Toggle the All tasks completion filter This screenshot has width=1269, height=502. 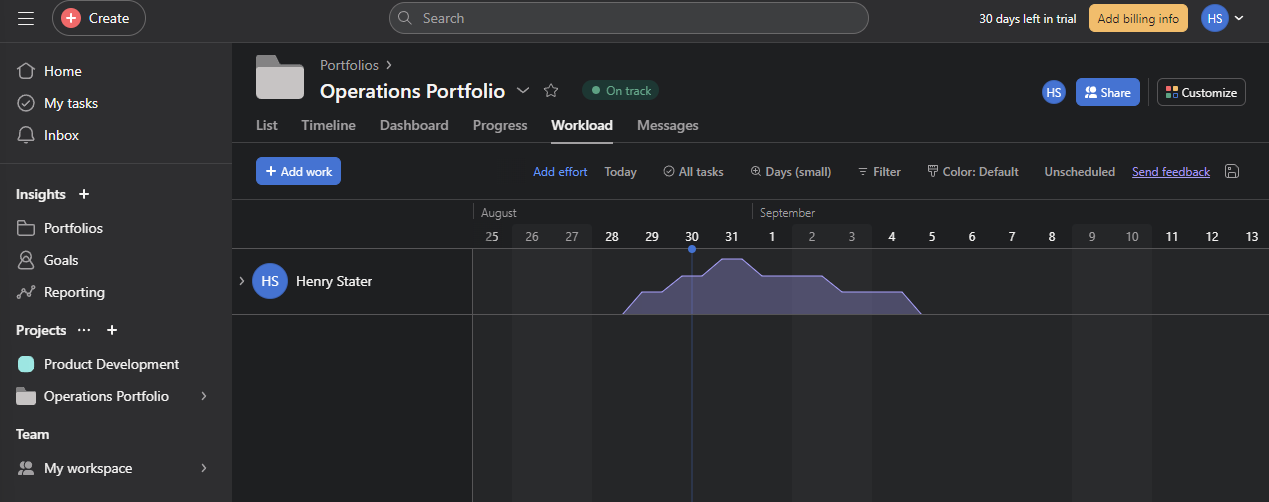coord(693,172)
